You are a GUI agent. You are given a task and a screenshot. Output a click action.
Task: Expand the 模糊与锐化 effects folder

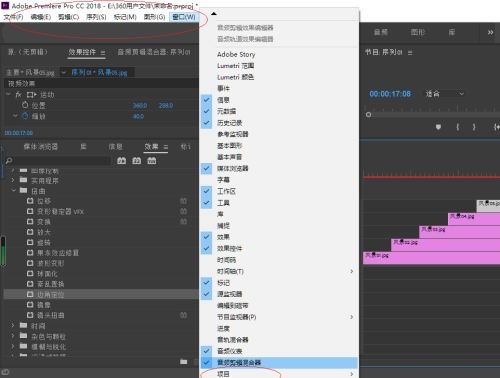point(13,346)
